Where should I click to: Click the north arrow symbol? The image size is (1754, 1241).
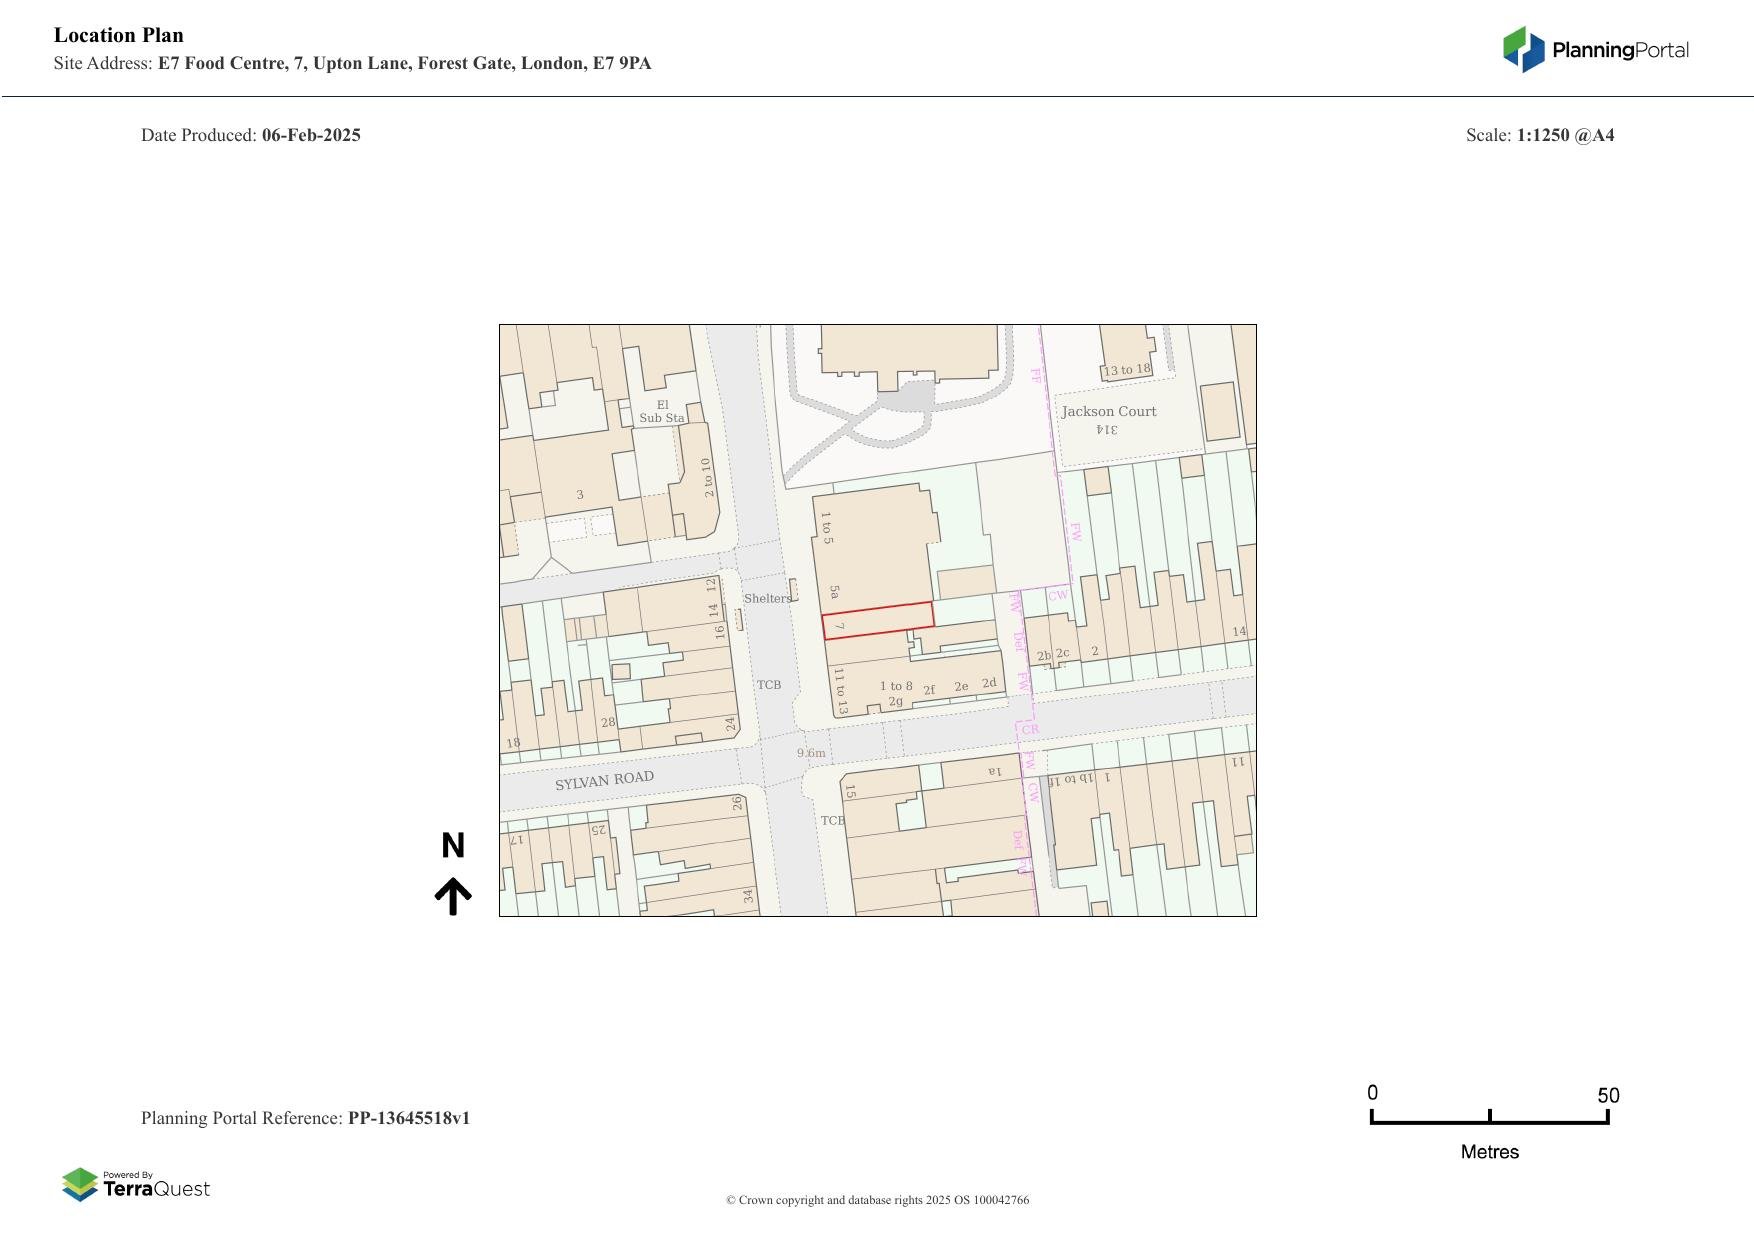point(453,896)
